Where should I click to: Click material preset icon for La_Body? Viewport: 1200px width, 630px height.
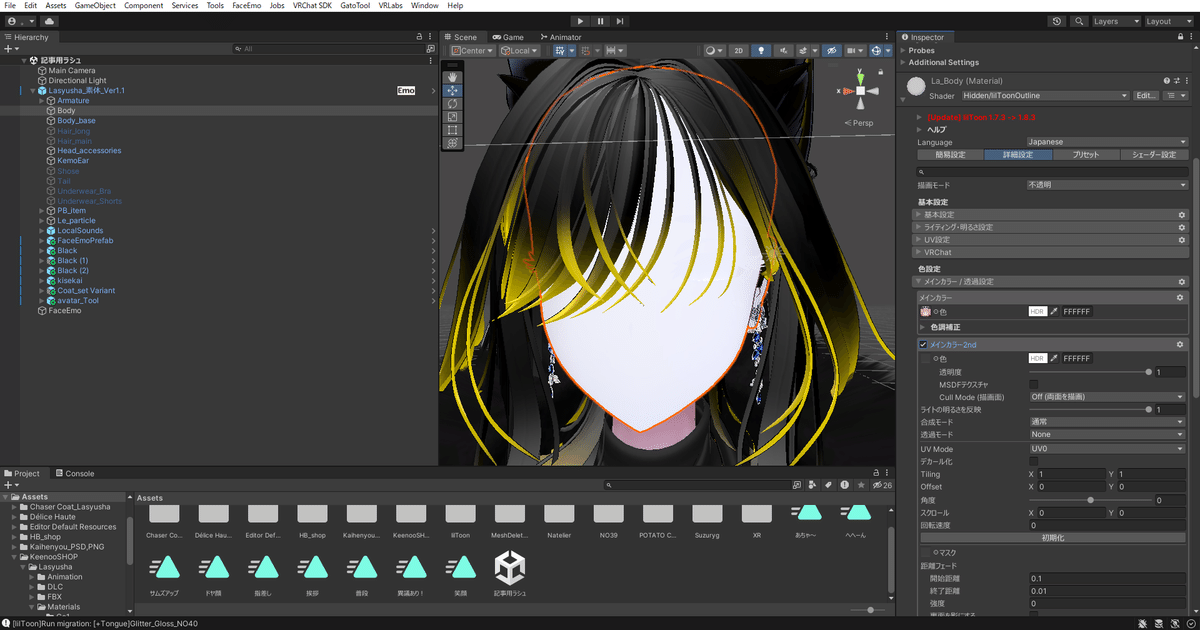coord(1176,81)
